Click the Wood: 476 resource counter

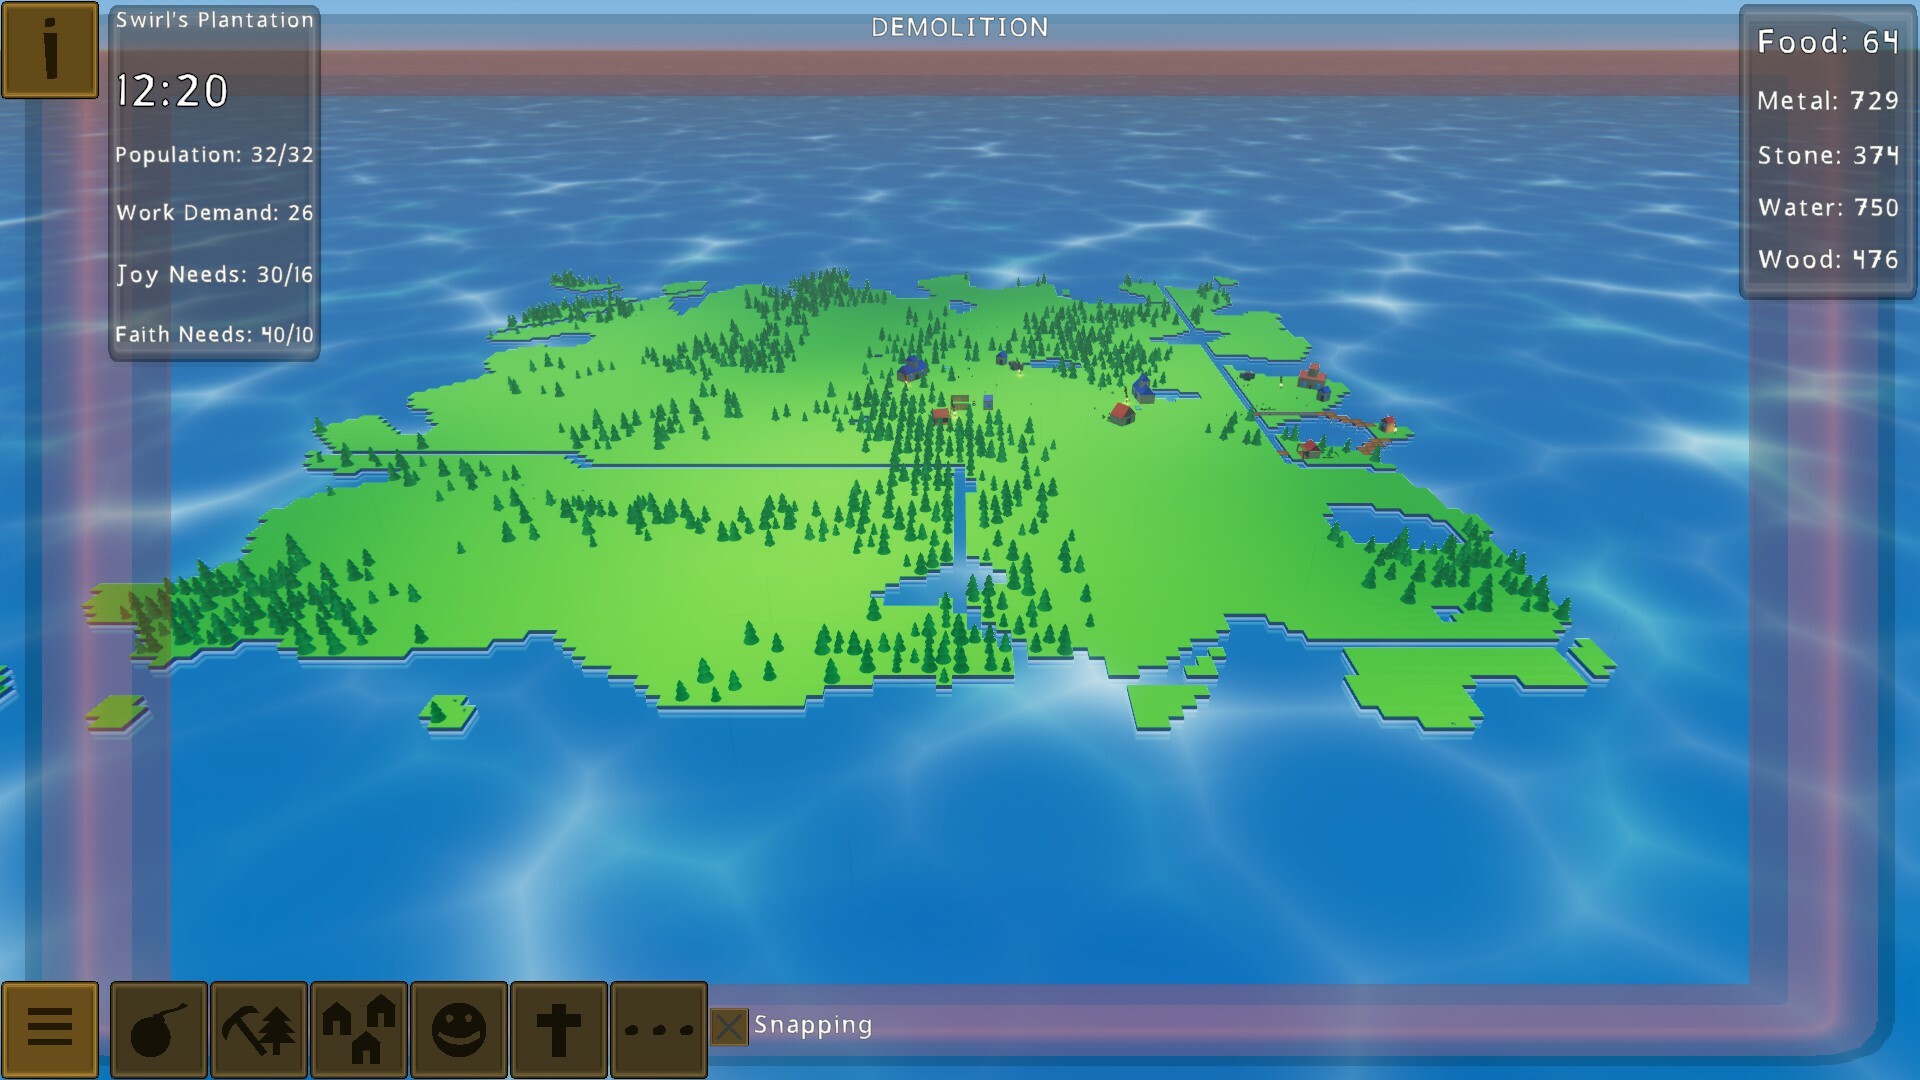[x=1830, y=258]
